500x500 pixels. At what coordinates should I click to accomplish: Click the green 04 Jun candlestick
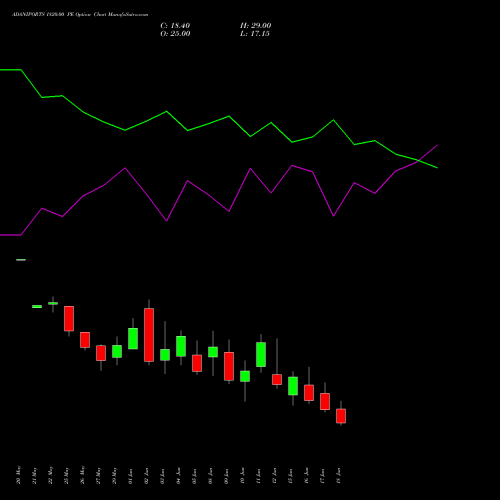181,346
